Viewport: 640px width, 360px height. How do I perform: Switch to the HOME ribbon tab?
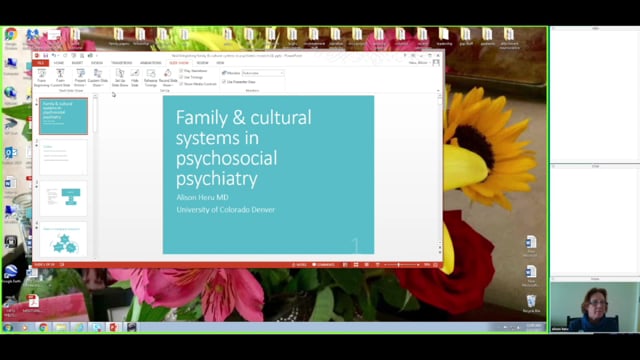click(x=59, y=63)
